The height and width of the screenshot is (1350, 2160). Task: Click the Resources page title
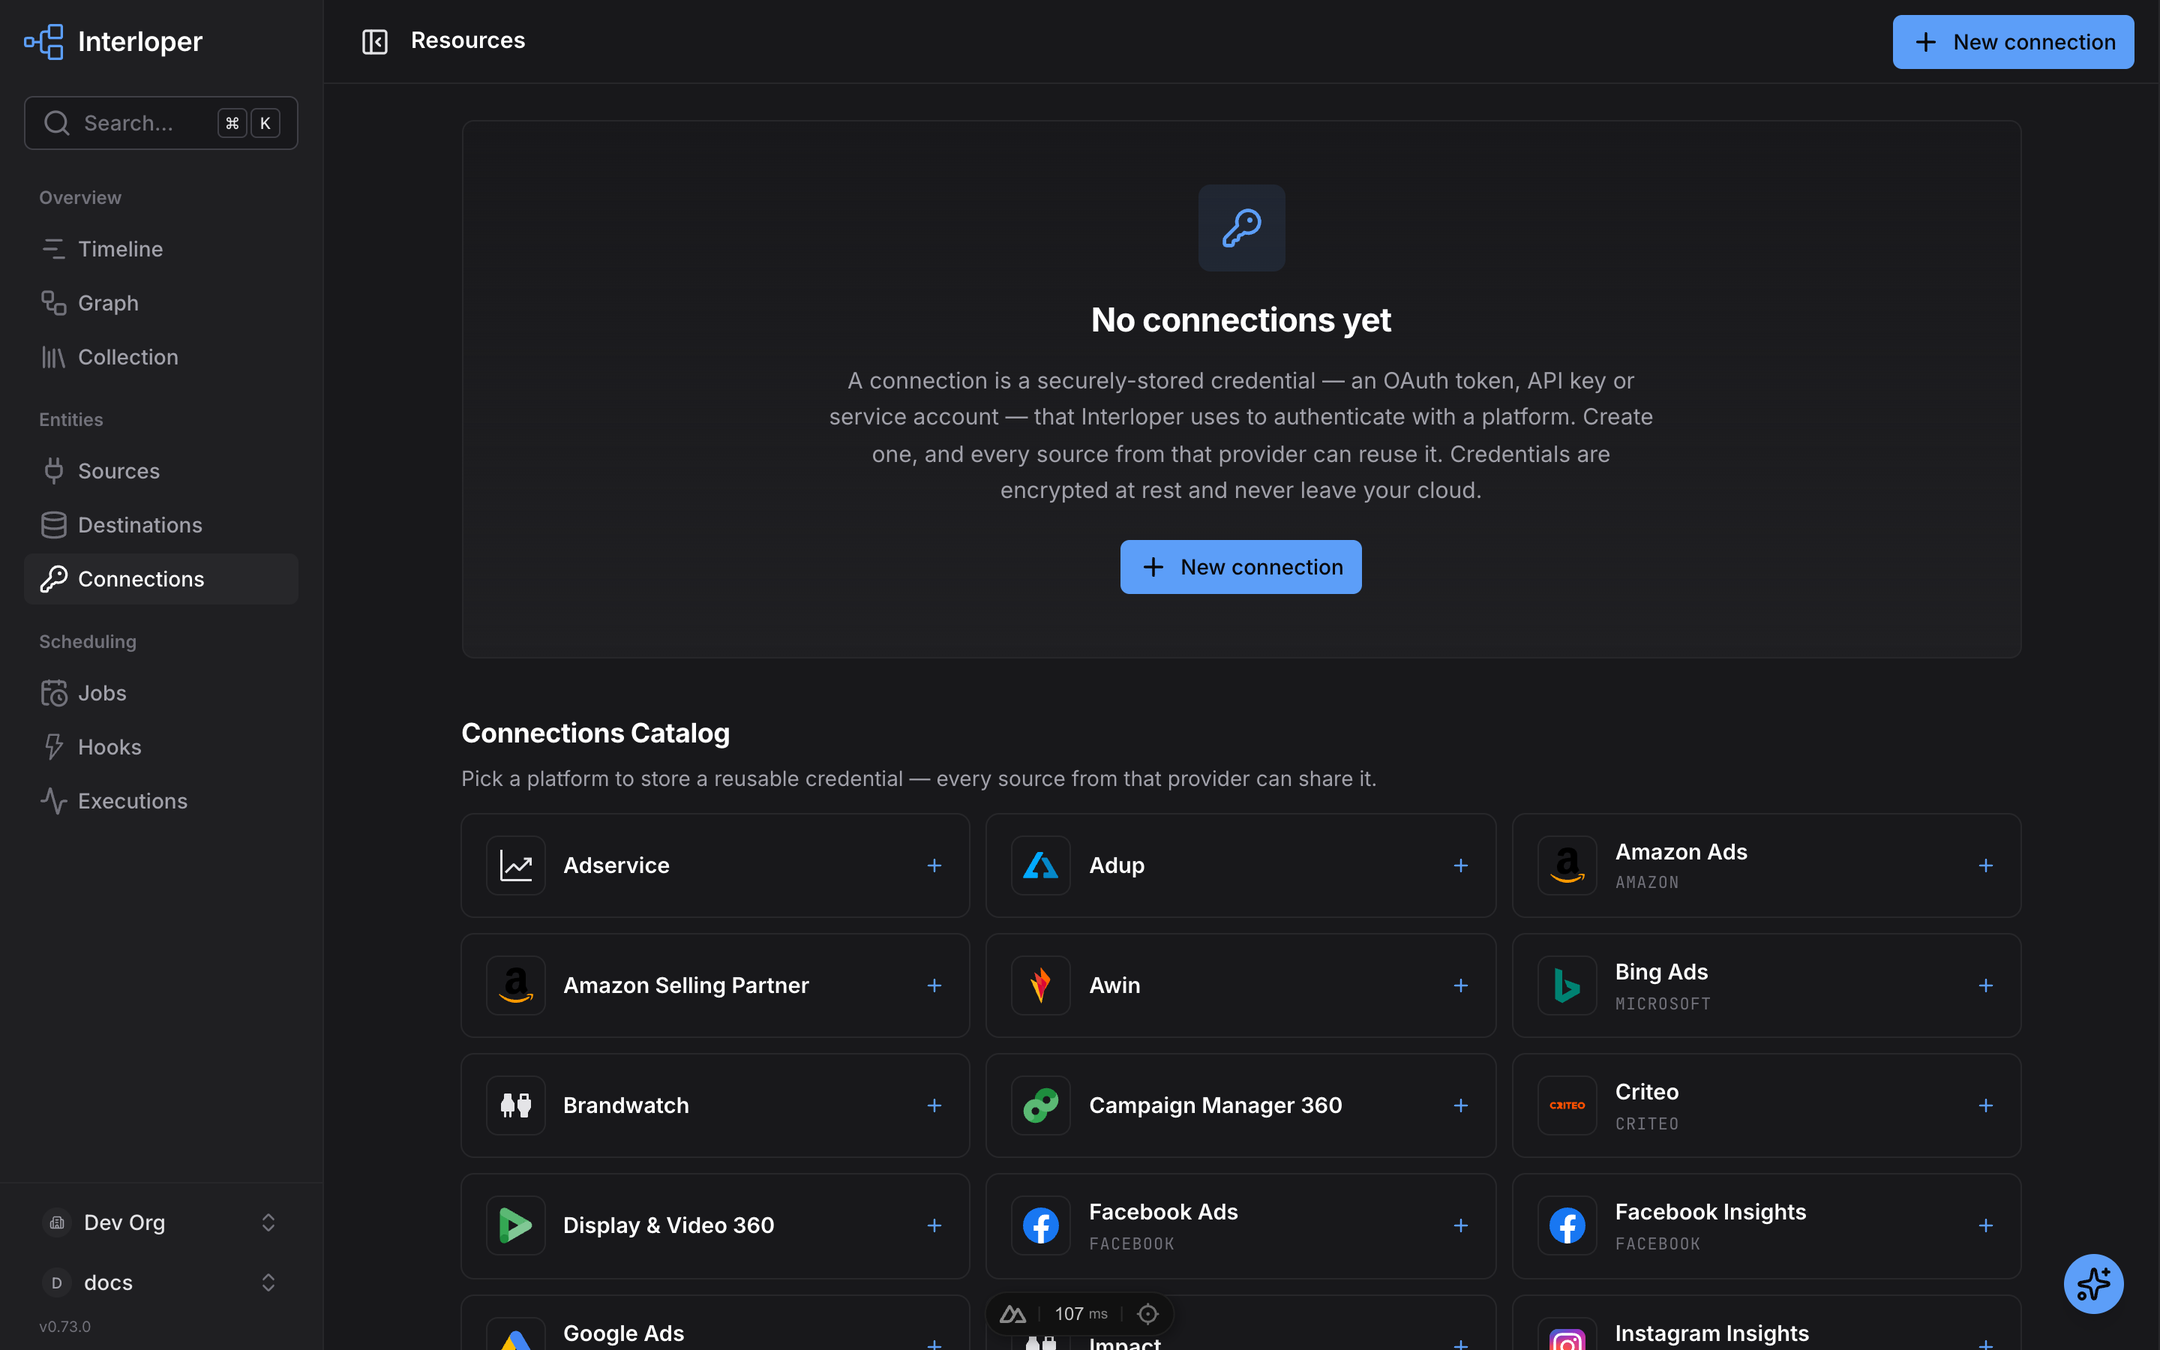click(x=468, y=40)
